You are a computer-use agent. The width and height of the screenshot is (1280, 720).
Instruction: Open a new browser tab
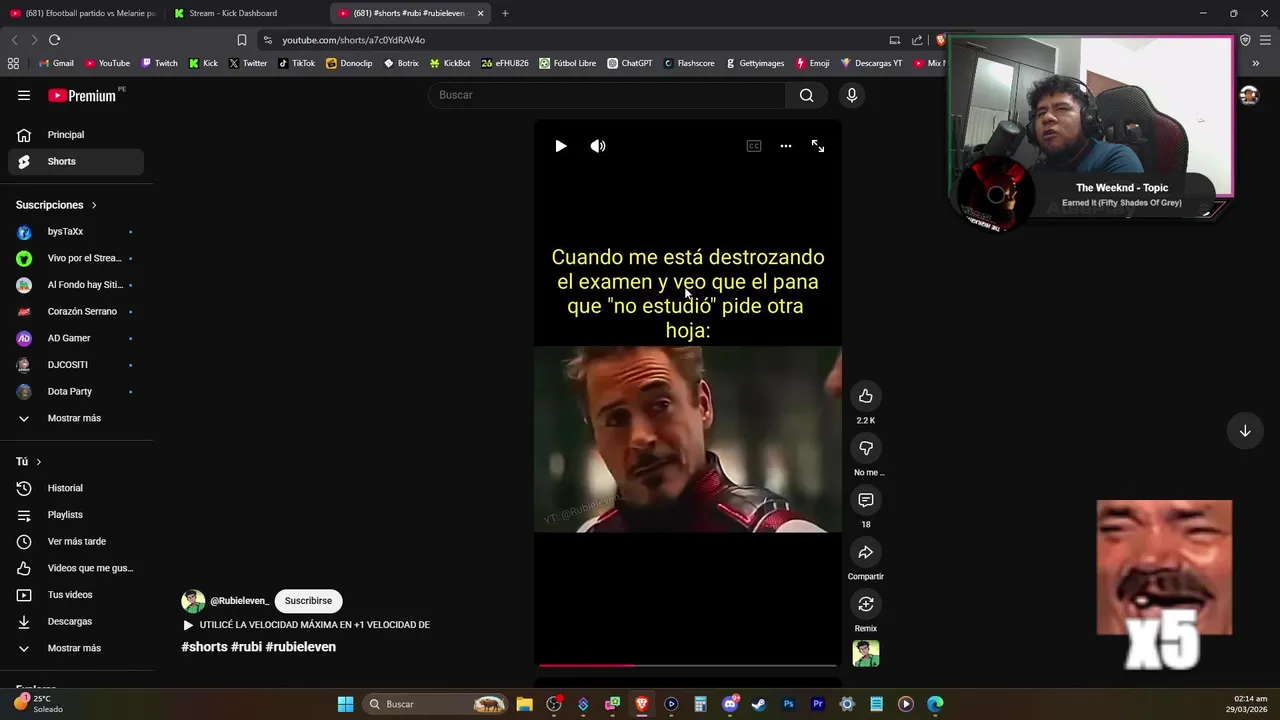pos(505,13)
